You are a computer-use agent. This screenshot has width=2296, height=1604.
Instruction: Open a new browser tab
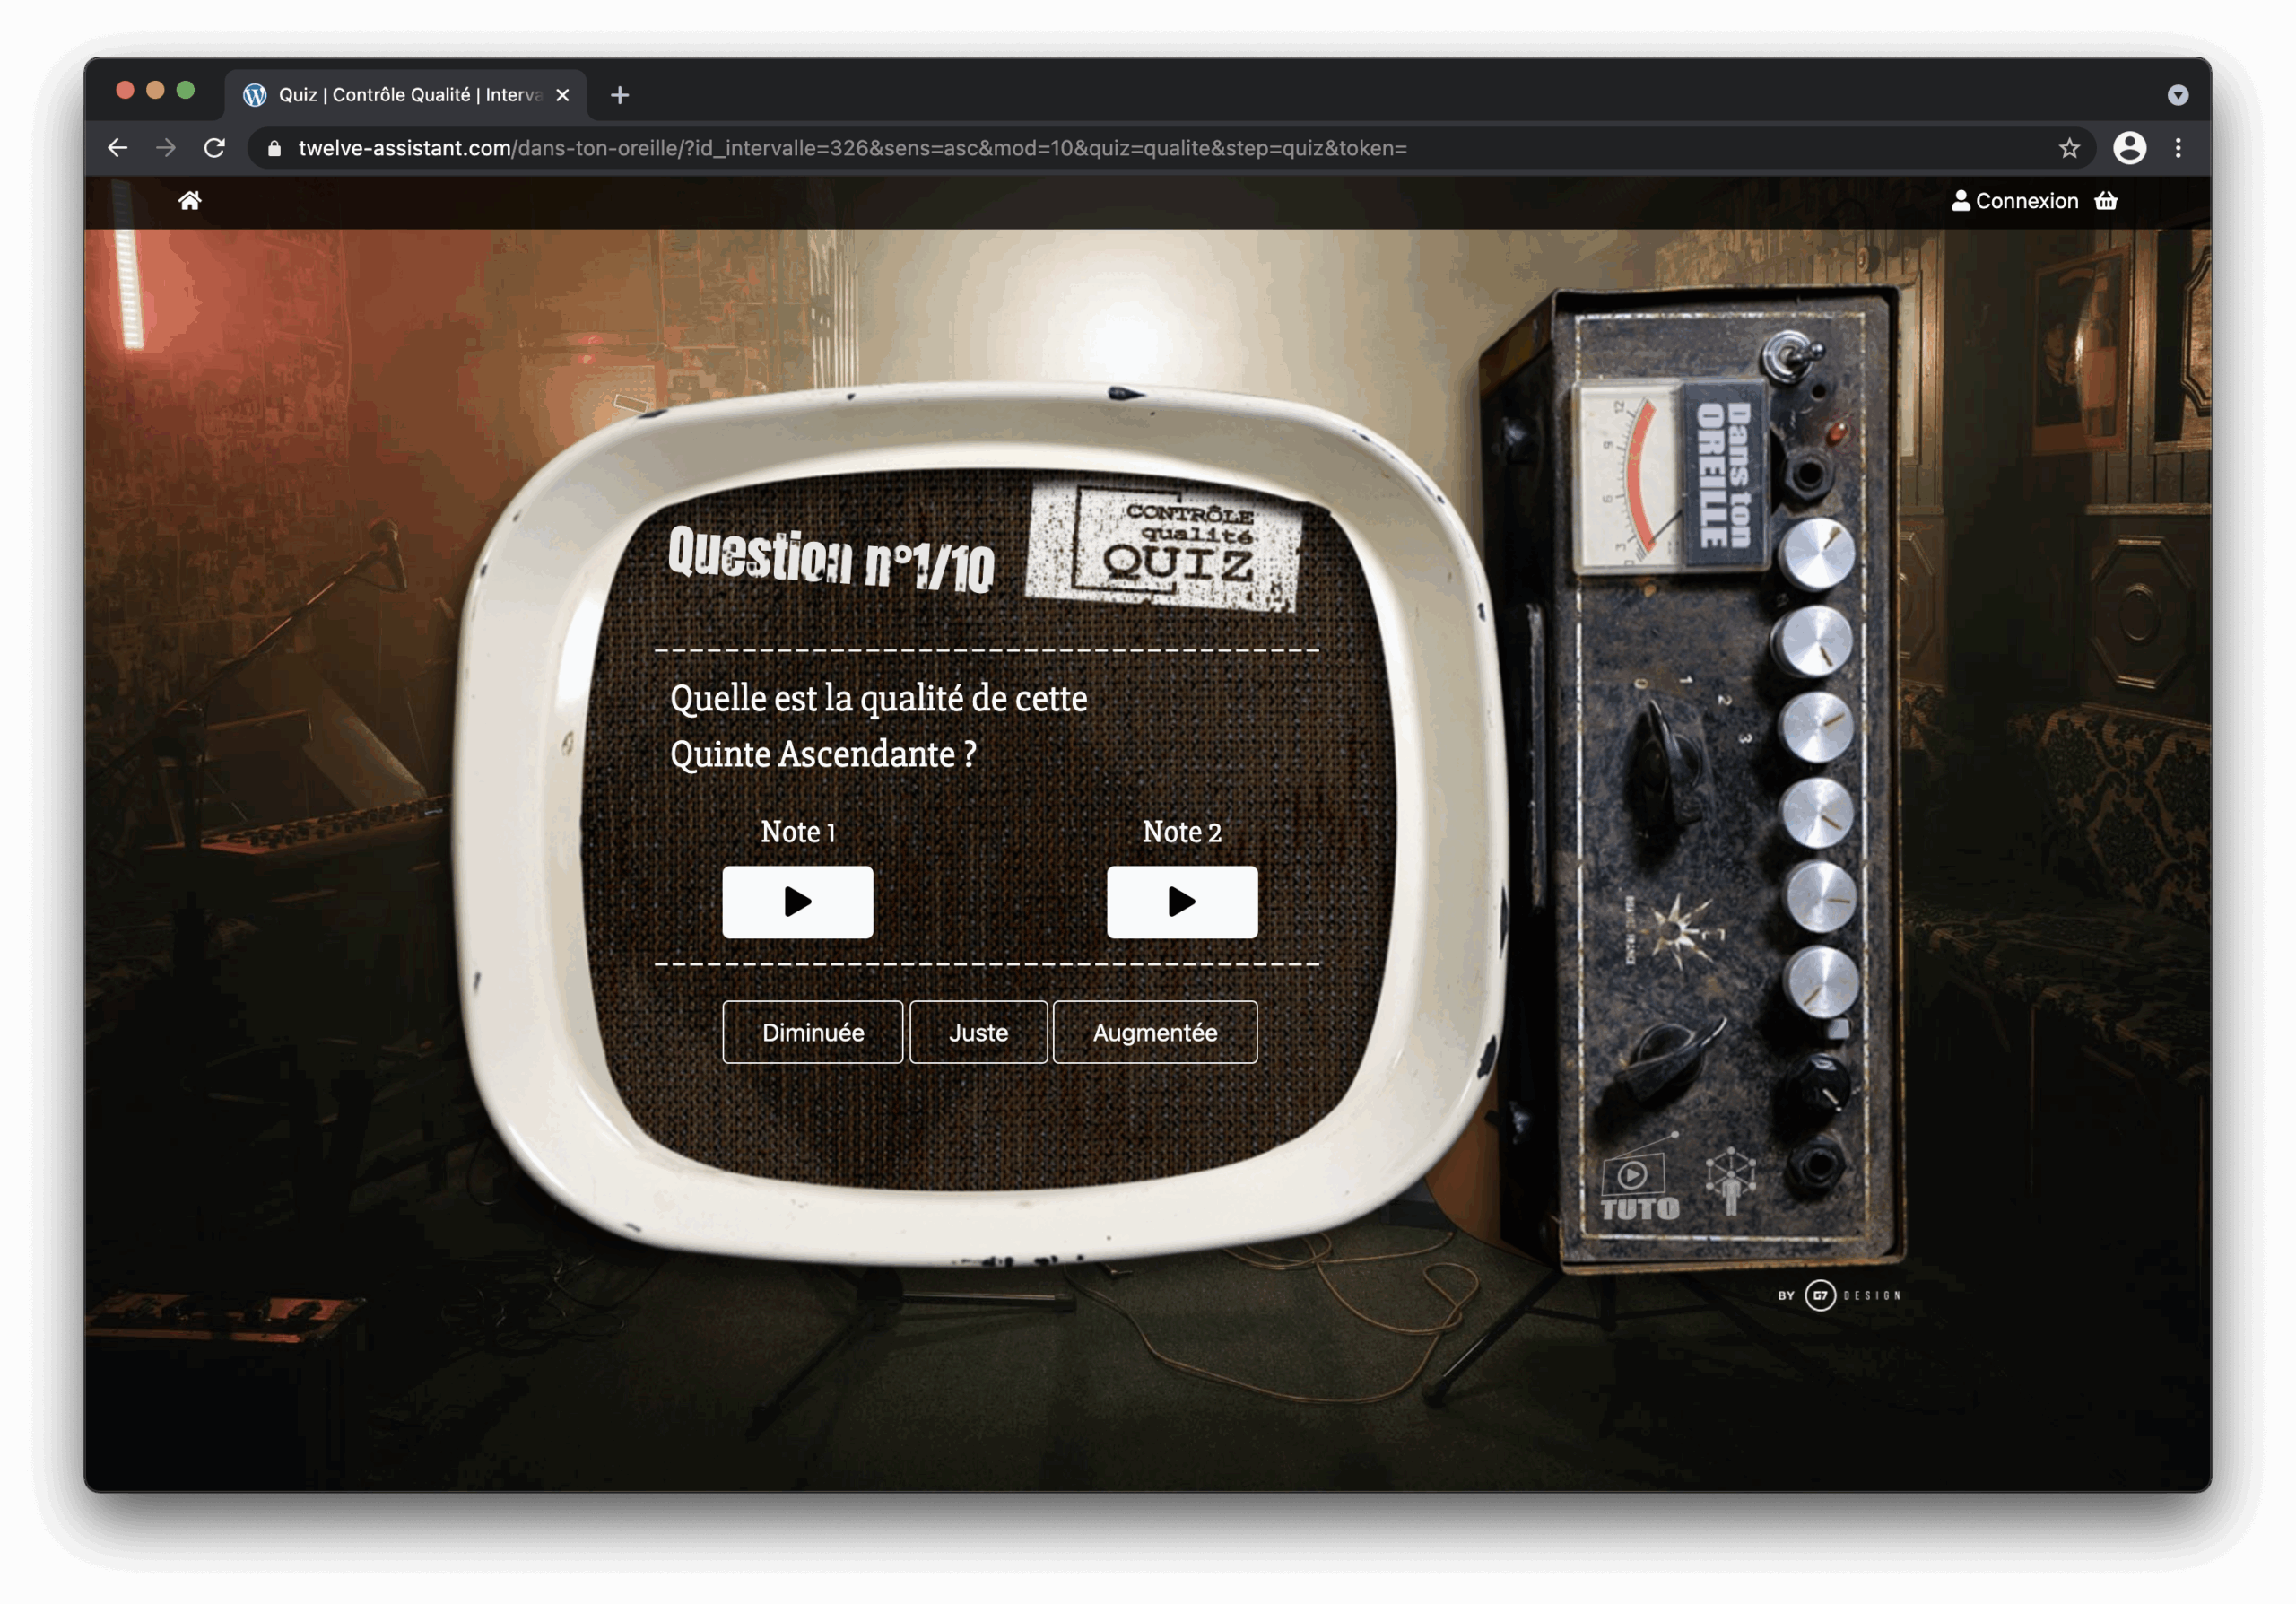tap(620, 95)
